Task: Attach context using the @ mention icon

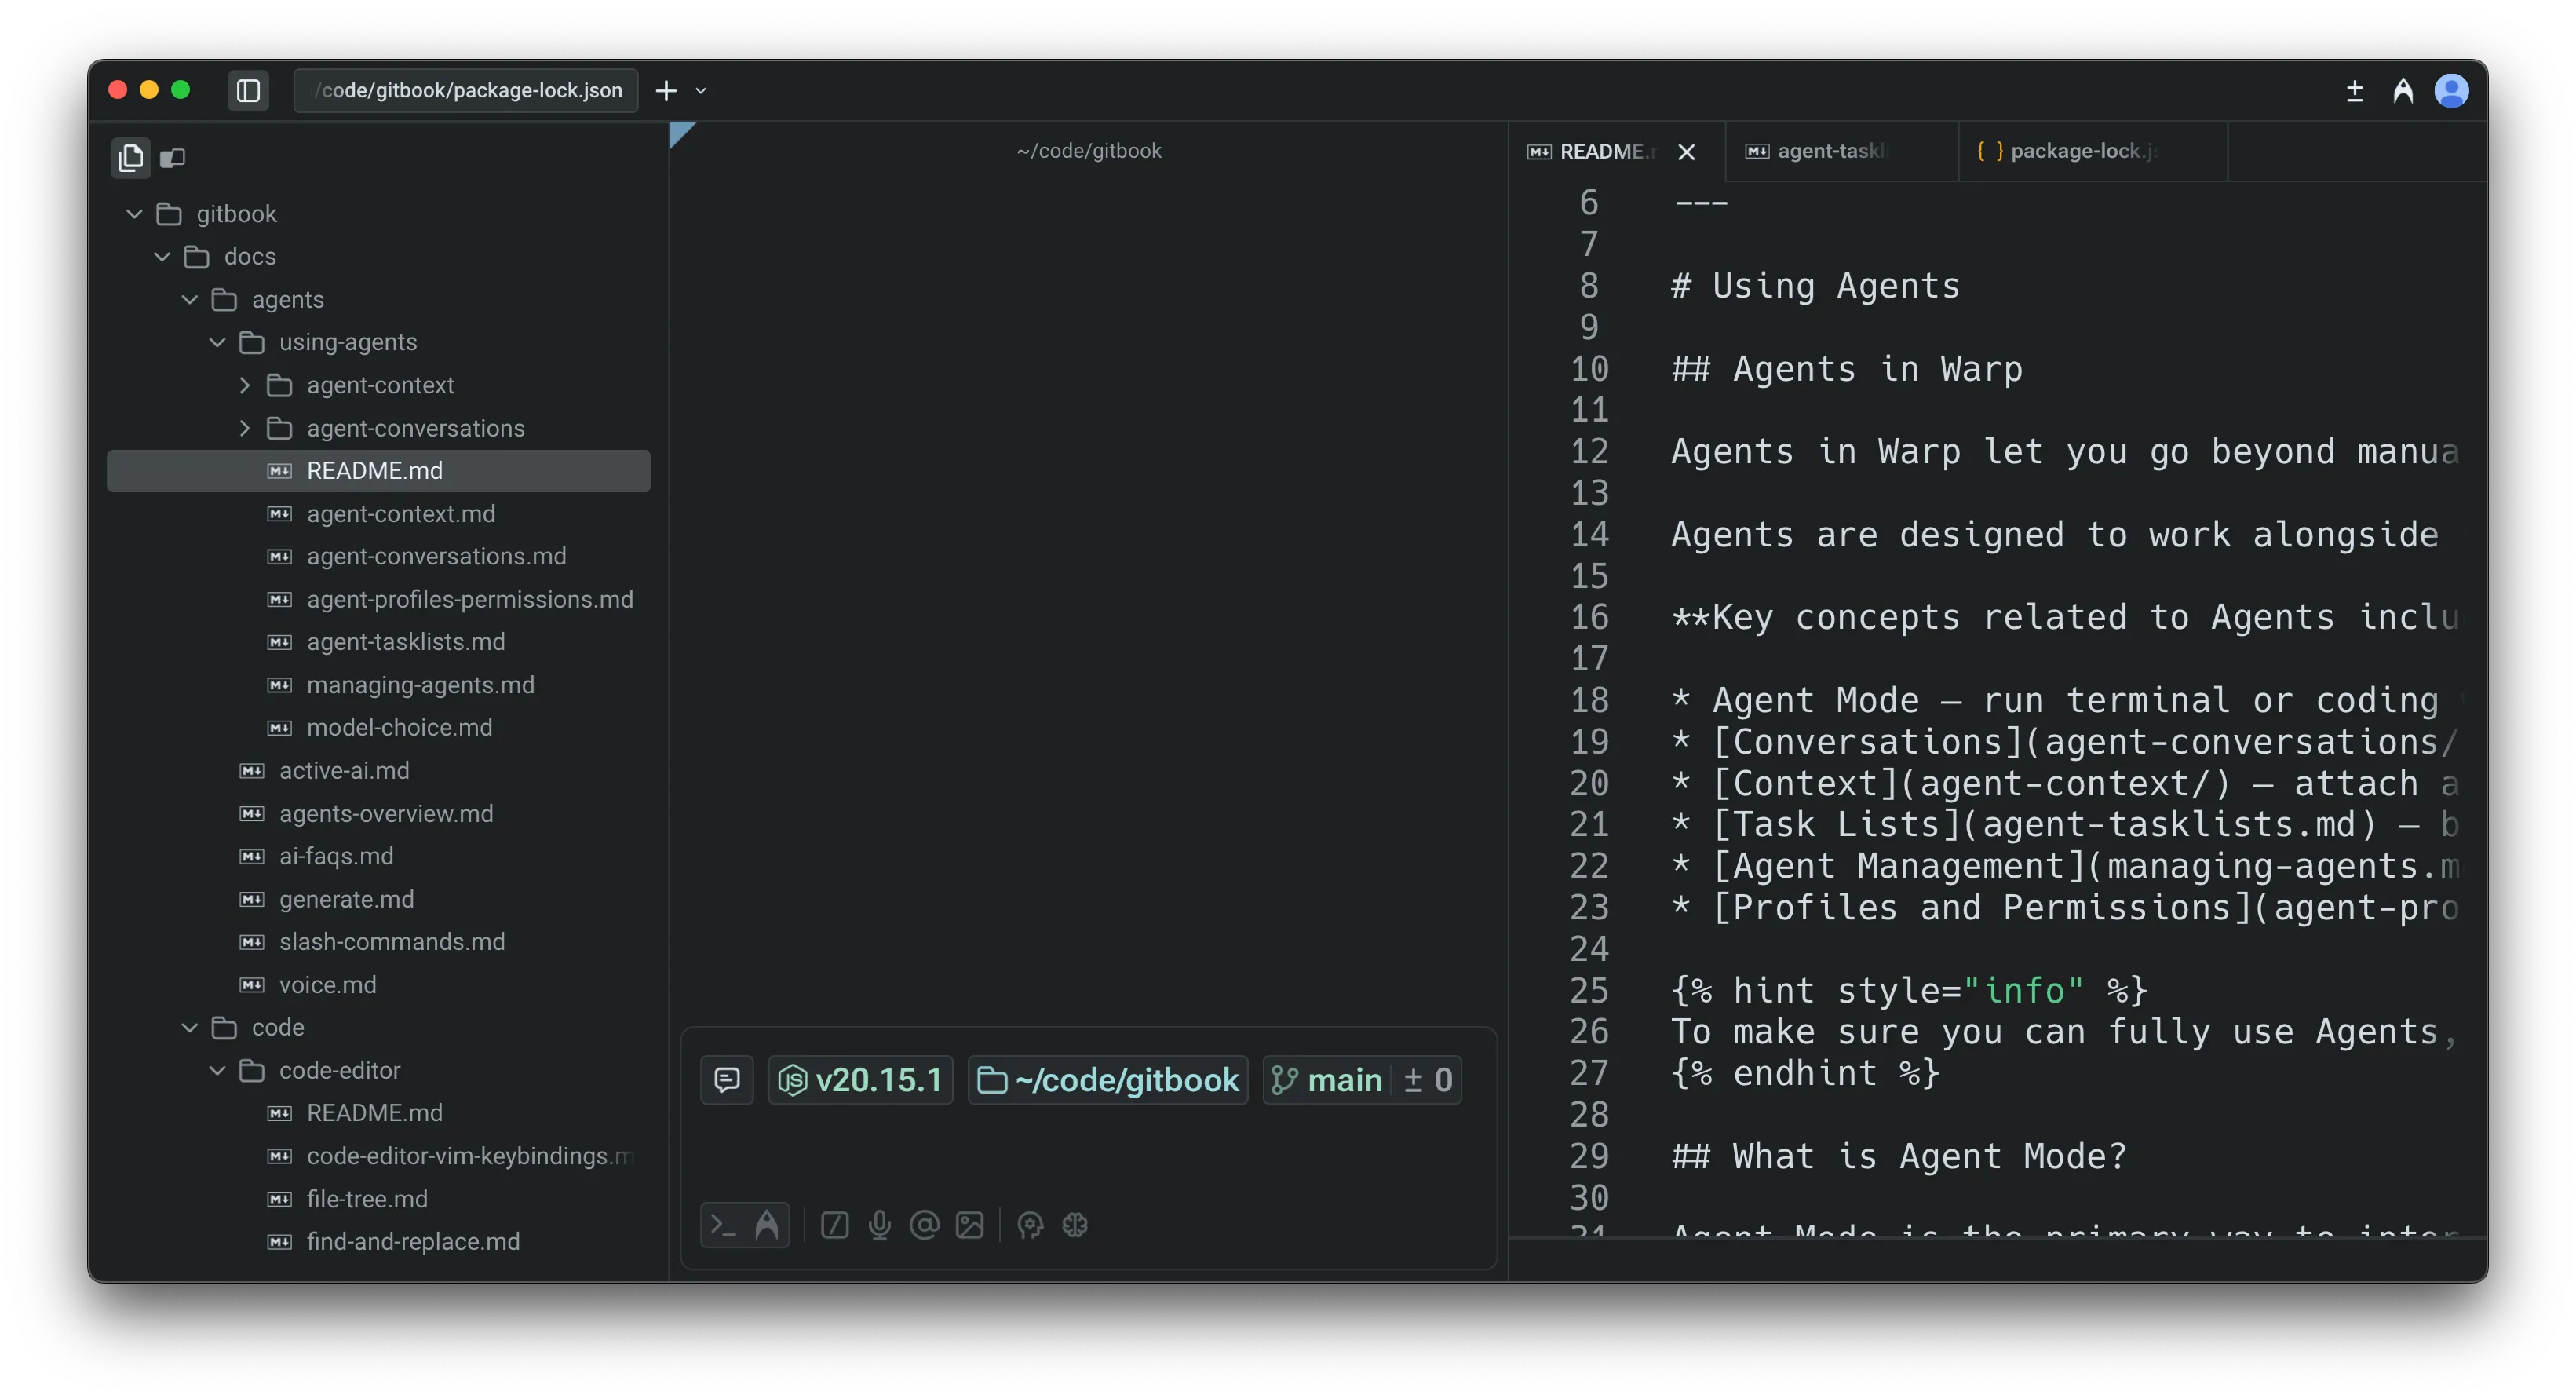Action: pyautogui.click(x=925, y=1225)
